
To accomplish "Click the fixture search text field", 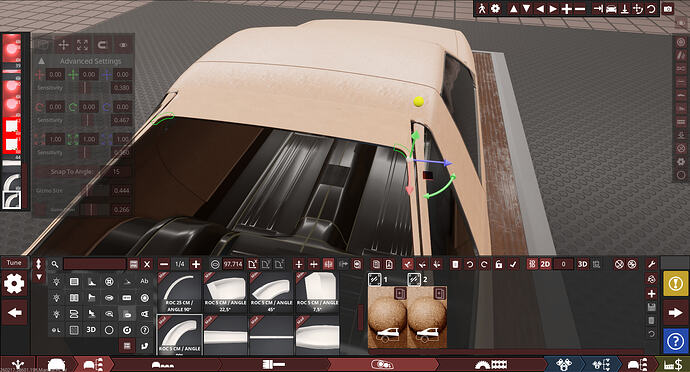I will click(95, 264).
